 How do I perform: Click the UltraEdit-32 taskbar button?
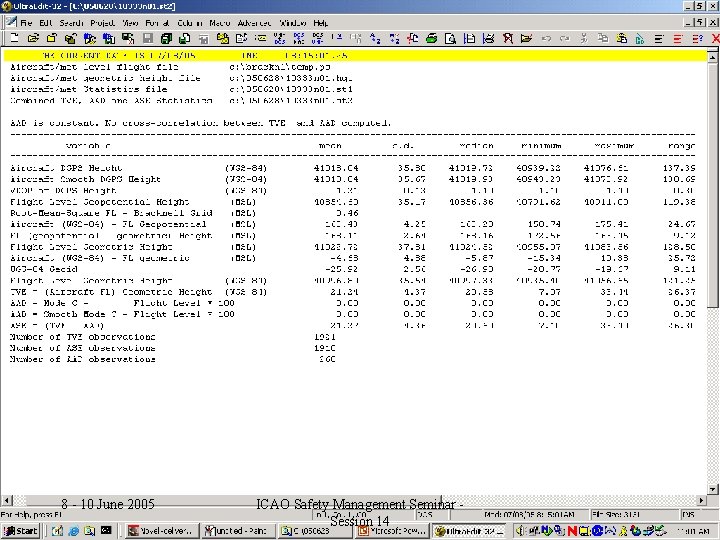pos(469,531)
